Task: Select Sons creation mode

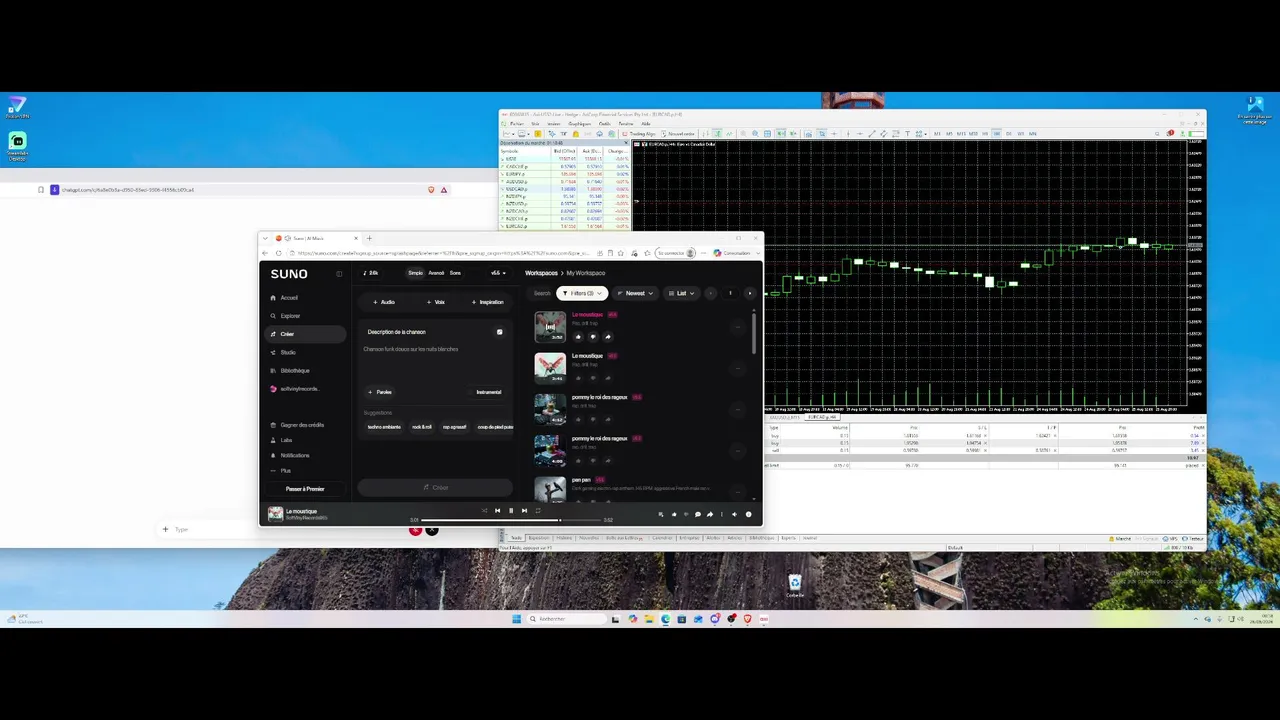Action: click(455, 273)
